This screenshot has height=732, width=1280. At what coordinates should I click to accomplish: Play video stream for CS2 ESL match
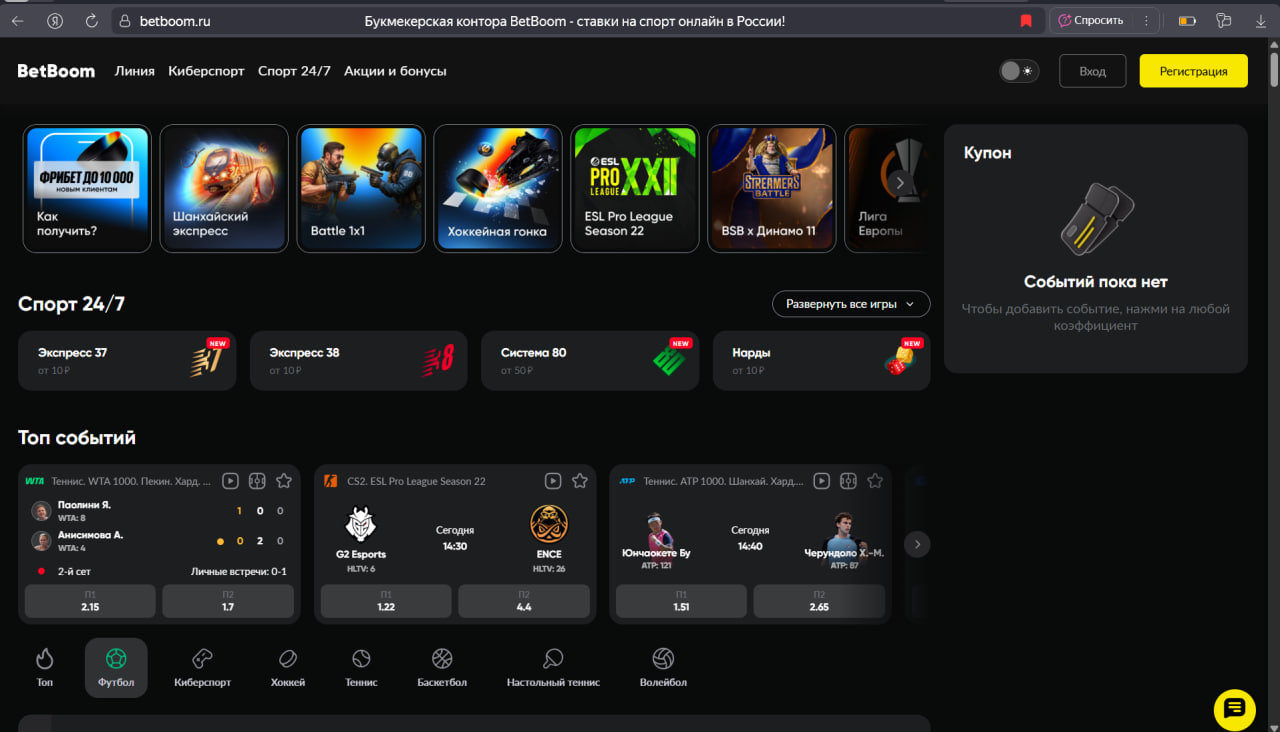point(553,481)
